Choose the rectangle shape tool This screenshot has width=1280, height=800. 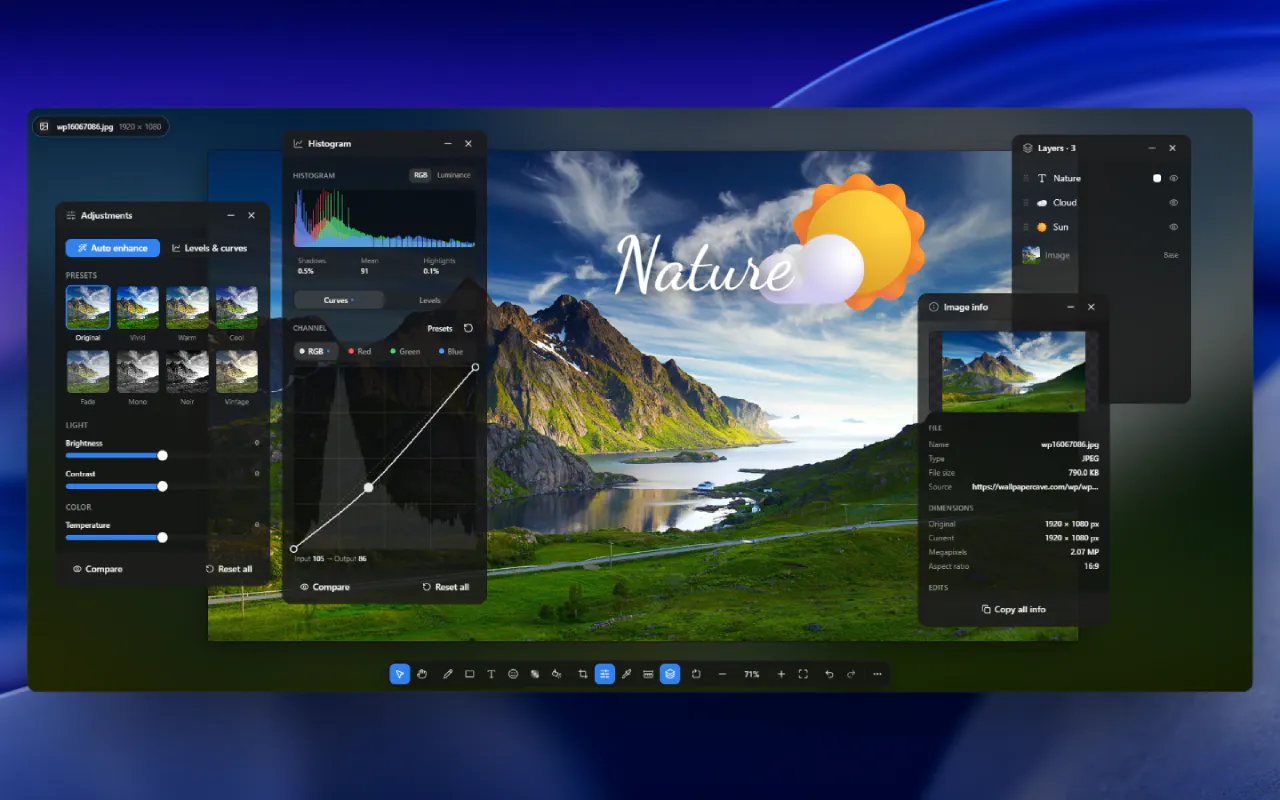click(x=469, y=674)
